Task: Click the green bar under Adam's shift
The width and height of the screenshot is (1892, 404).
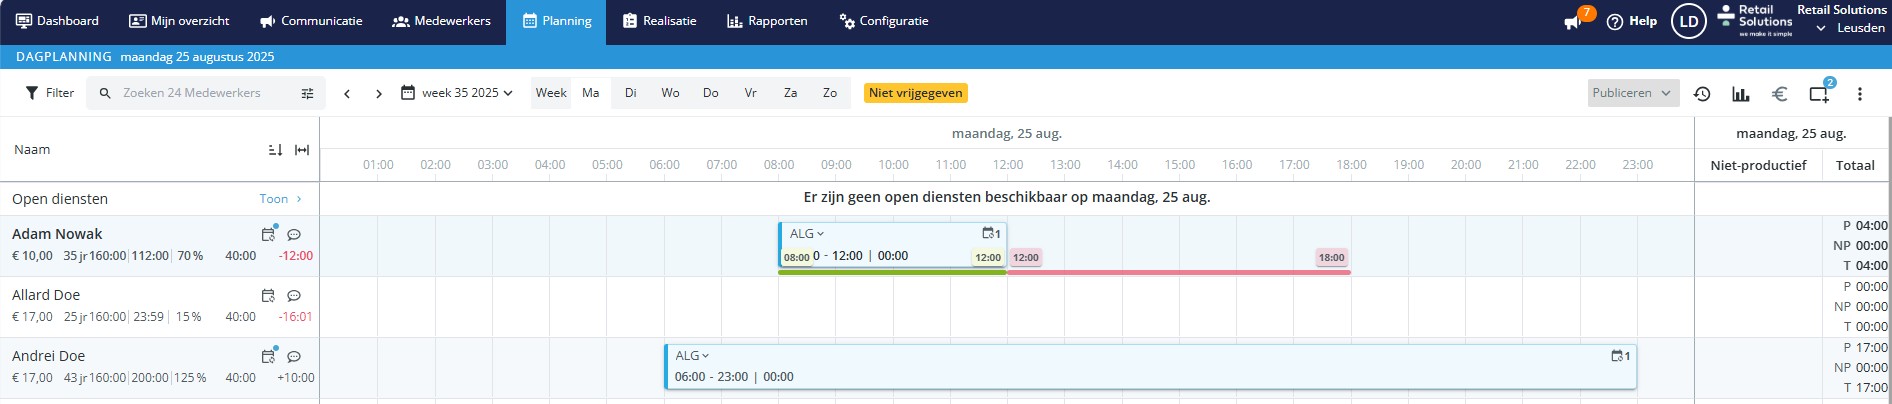Action: 892,272
